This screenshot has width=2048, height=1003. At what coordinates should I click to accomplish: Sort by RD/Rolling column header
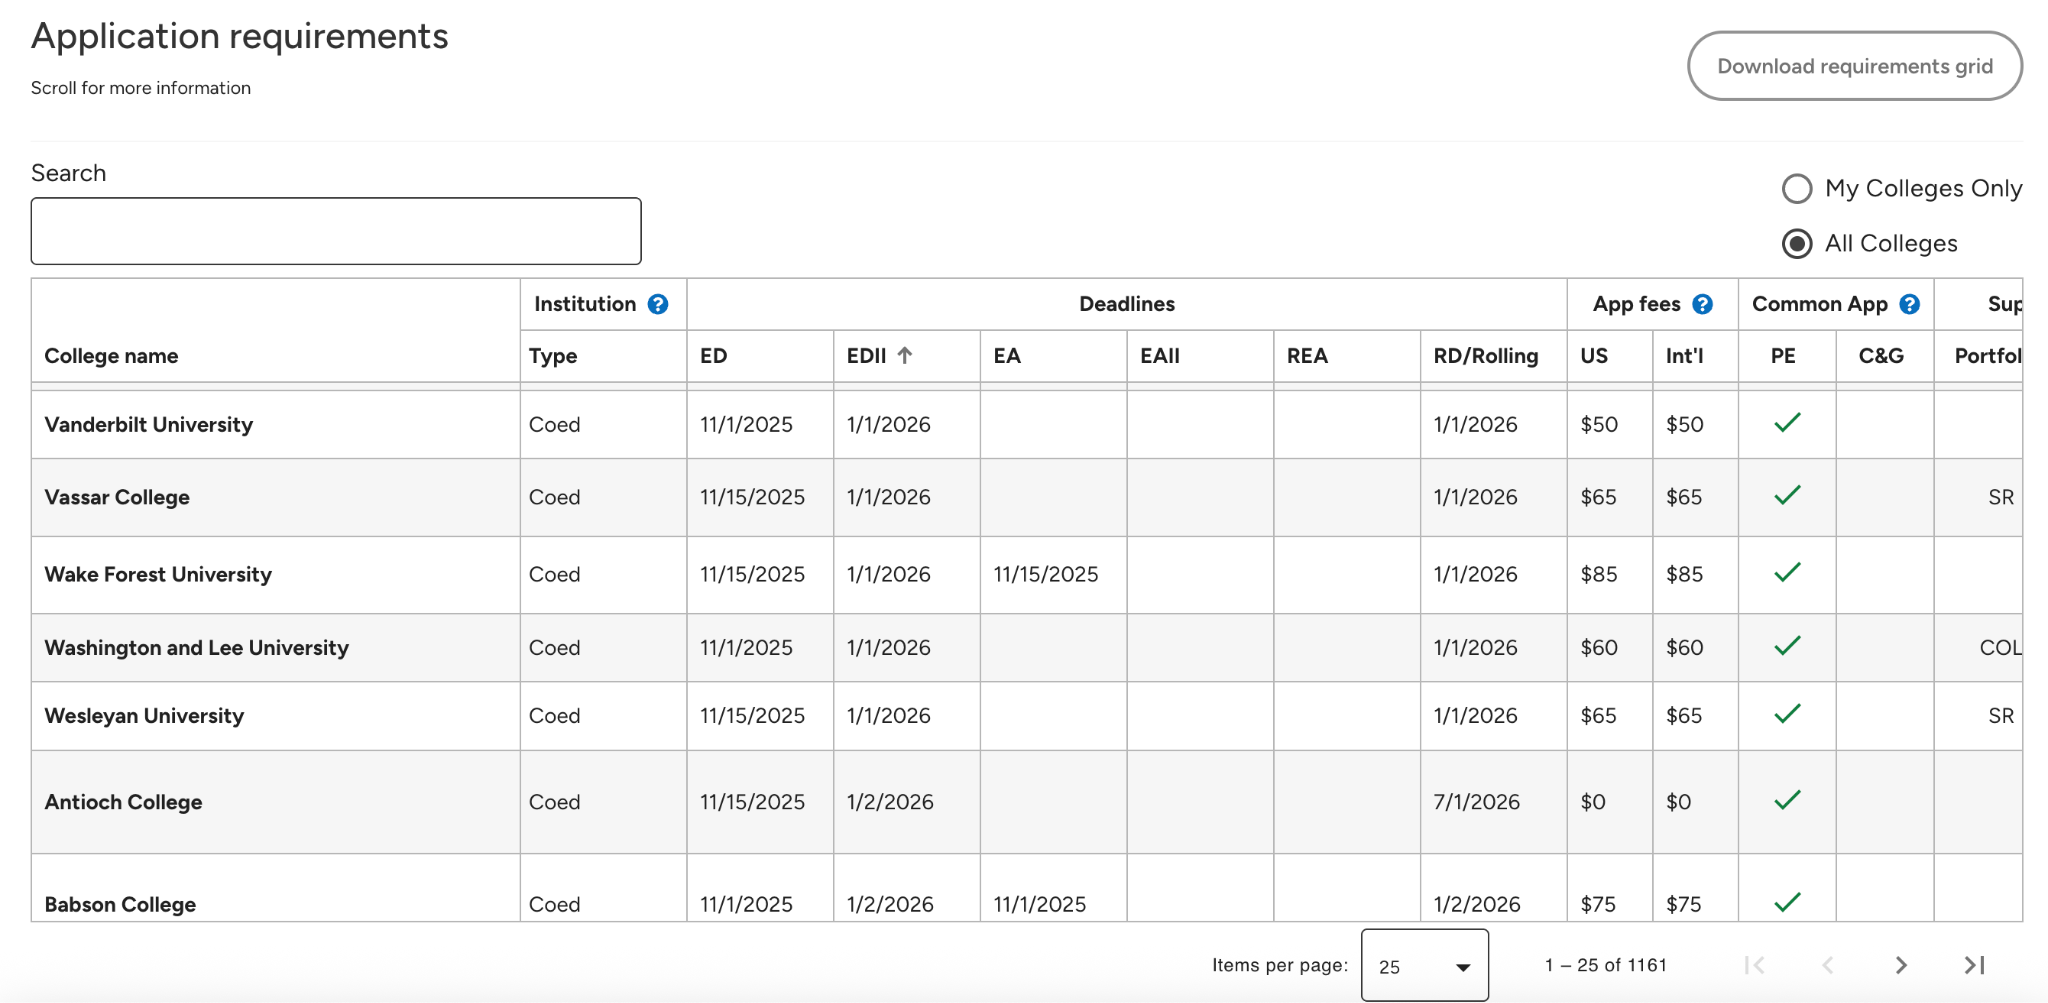1486,356
